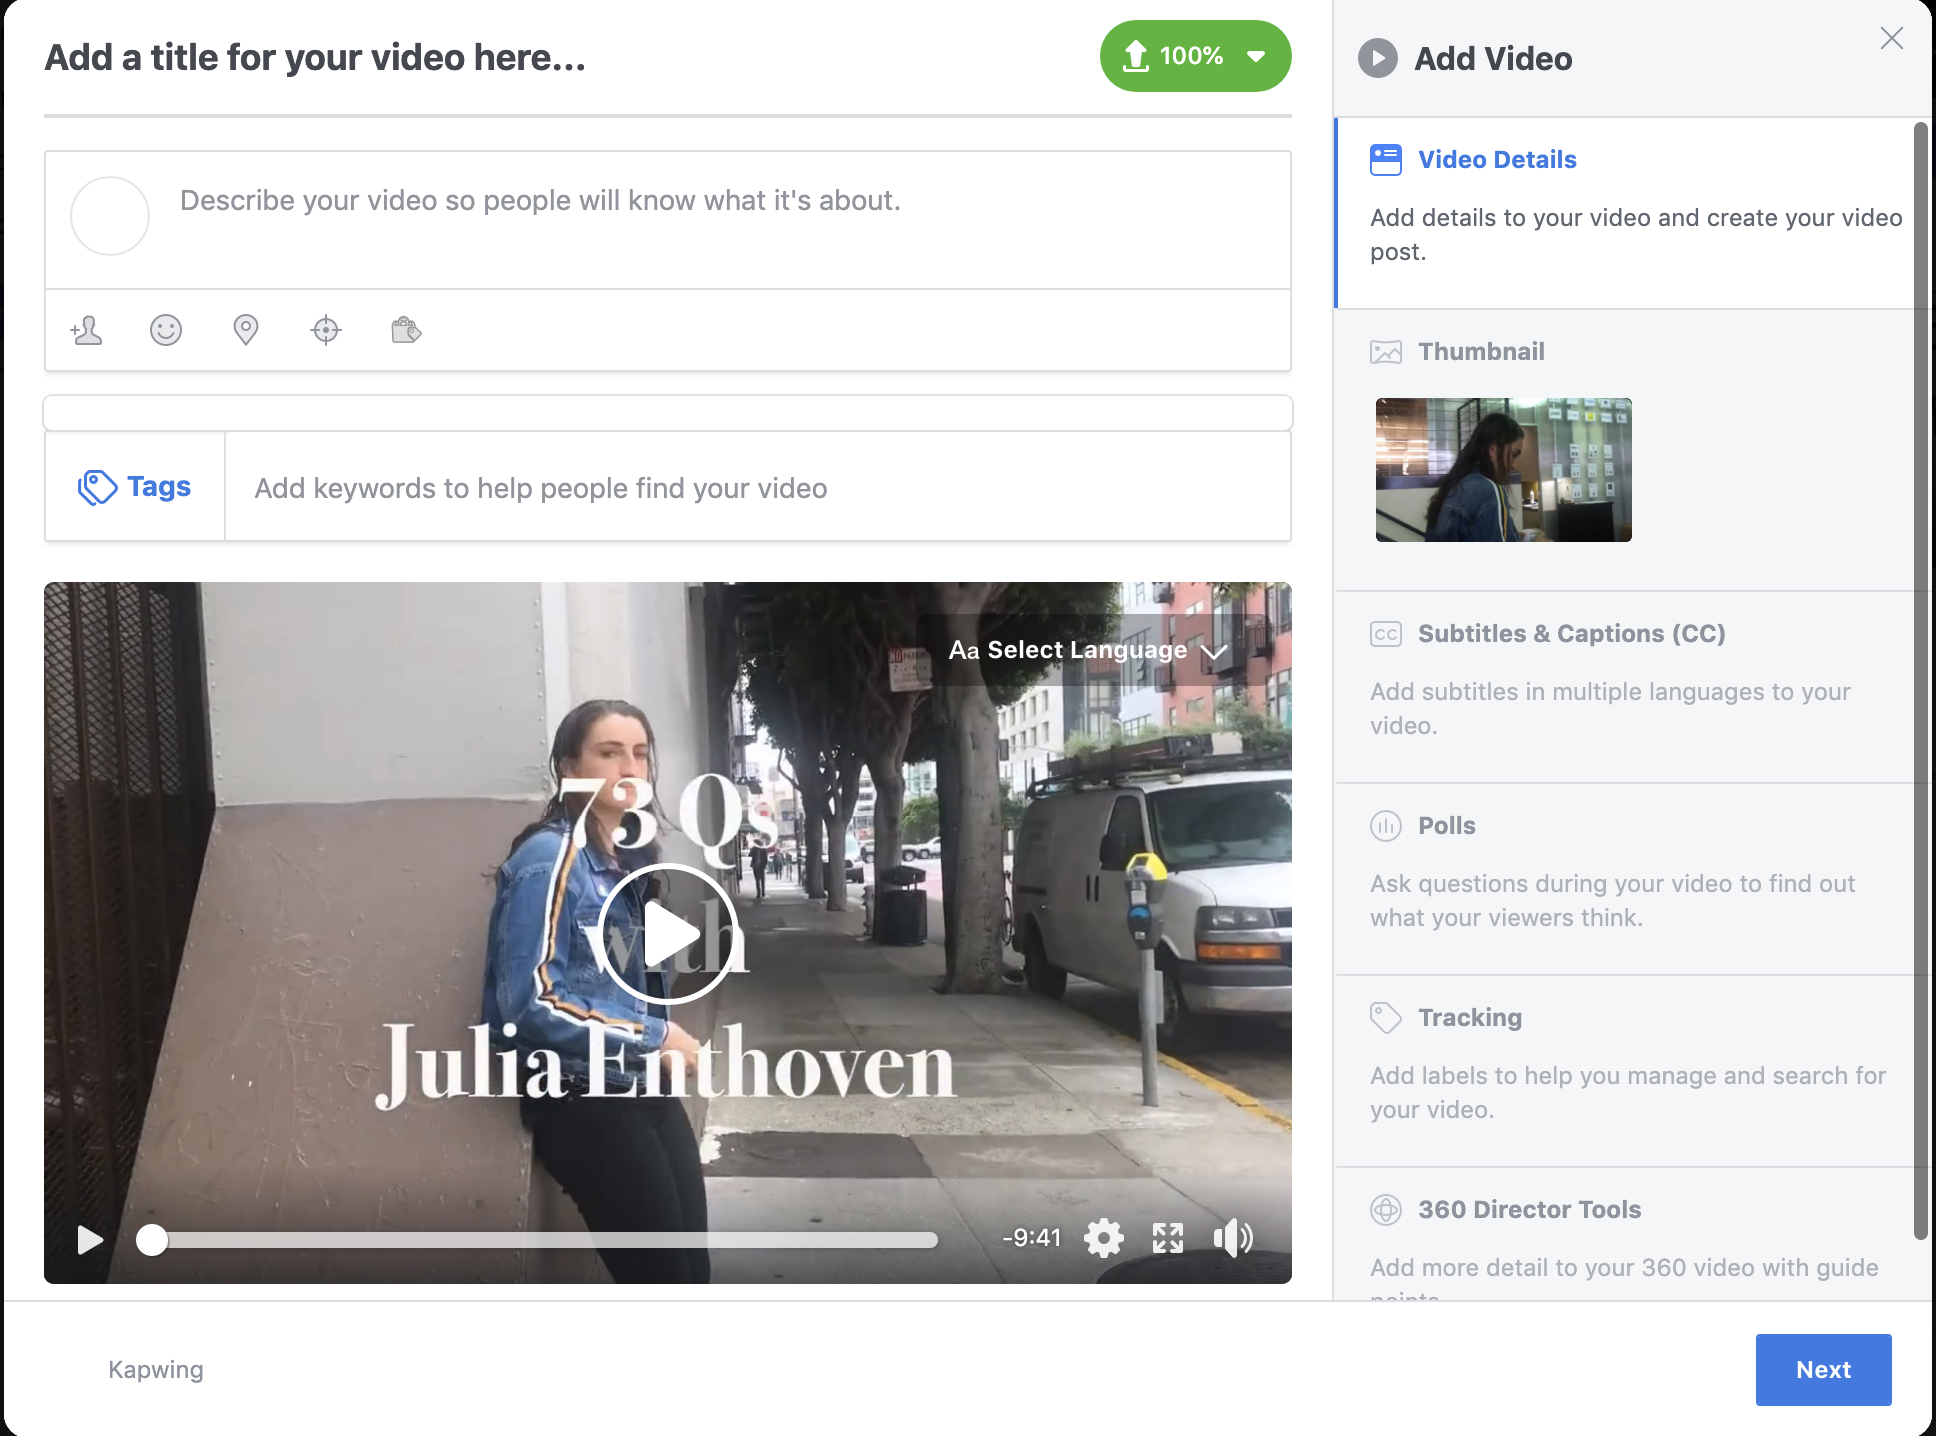1936x1436 pixels.
Task: Click the tag product icon
Action: (406, 330)
